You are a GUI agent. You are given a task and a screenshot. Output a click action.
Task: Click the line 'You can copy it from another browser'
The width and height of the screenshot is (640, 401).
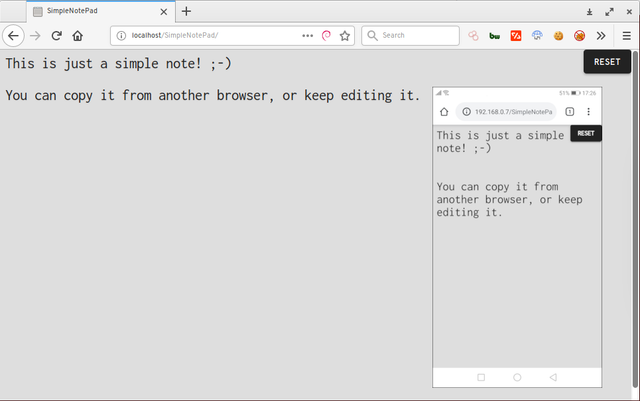pos(137,96)
